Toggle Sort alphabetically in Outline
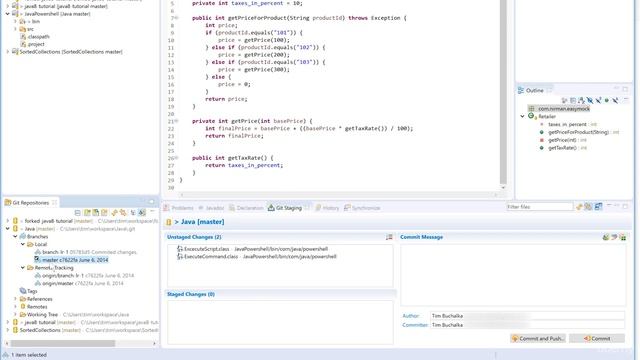The image size is (640, 360). [581, 100]
